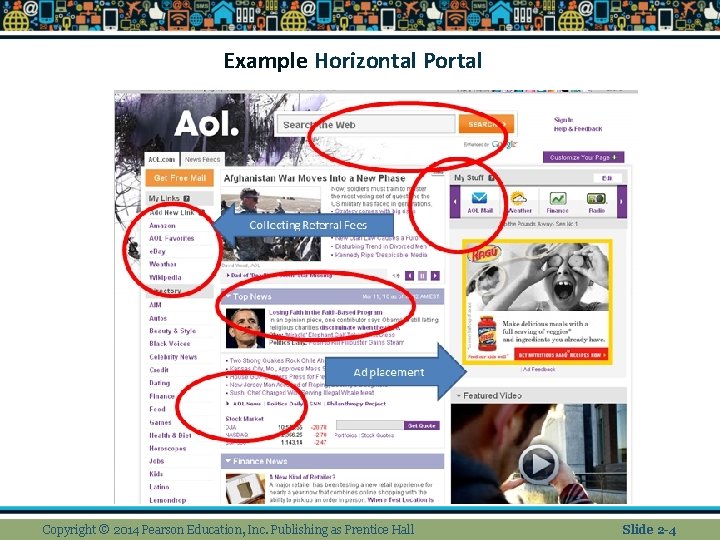Show next My Stuff items with right arrow
Image resolution: width=720 pixels, height=540 pixels.
coord(622,201)
